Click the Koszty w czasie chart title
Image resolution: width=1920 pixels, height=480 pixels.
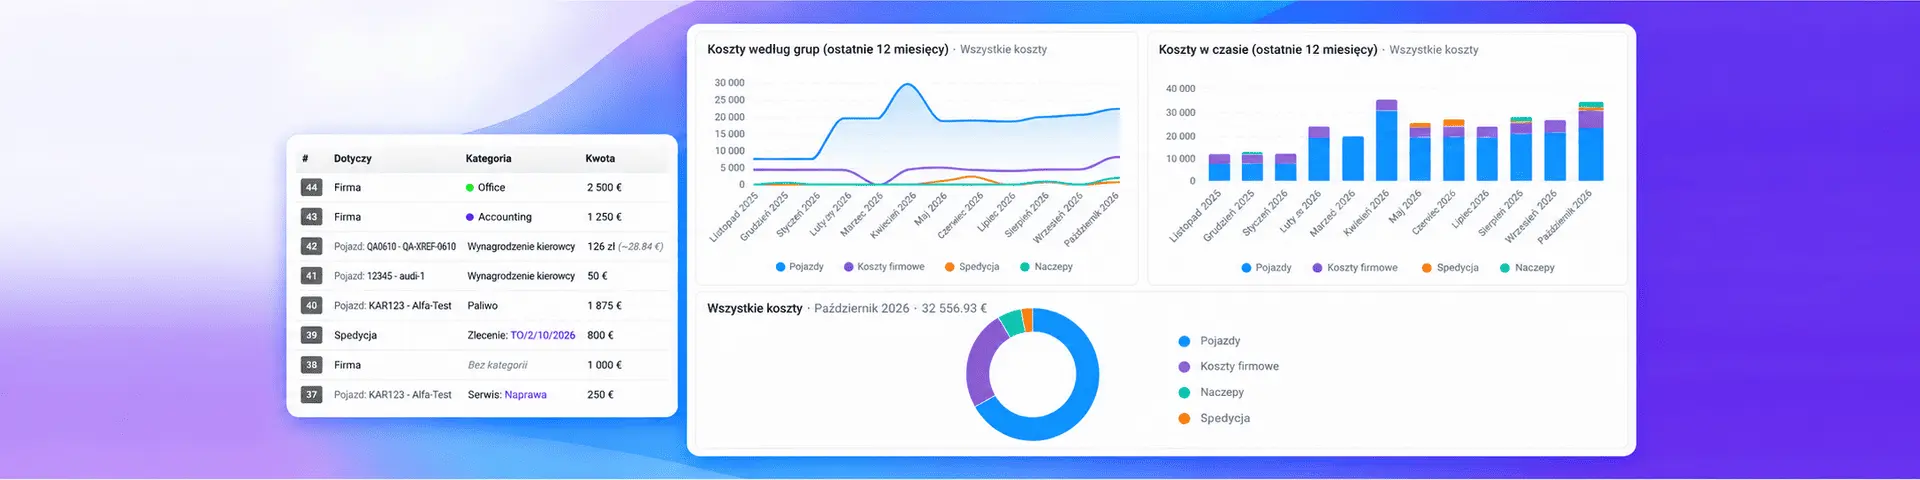tap(1268, 49)
